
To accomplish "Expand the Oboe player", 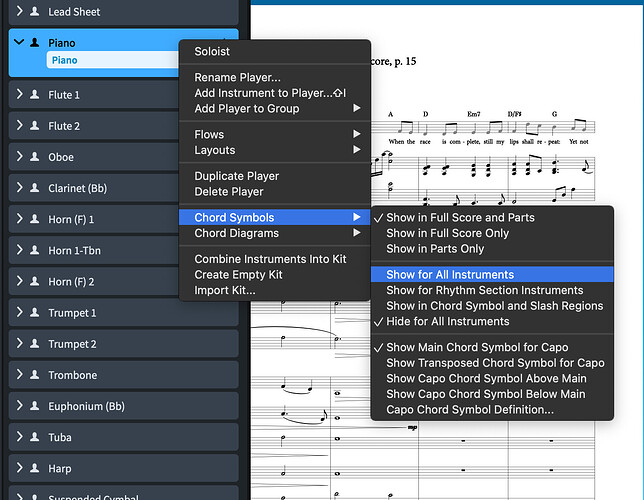I will click(x=19, y=157).
